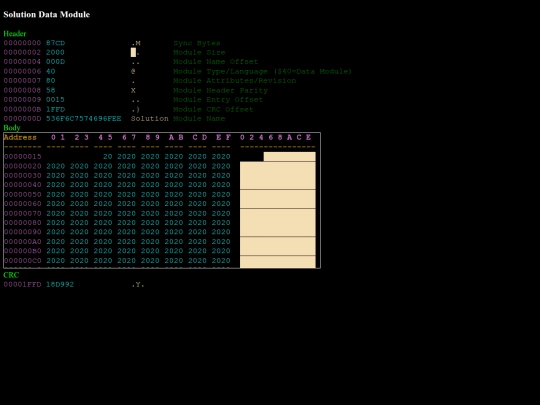Click the Module Type/Language description
540x405 pixels.
262,71
